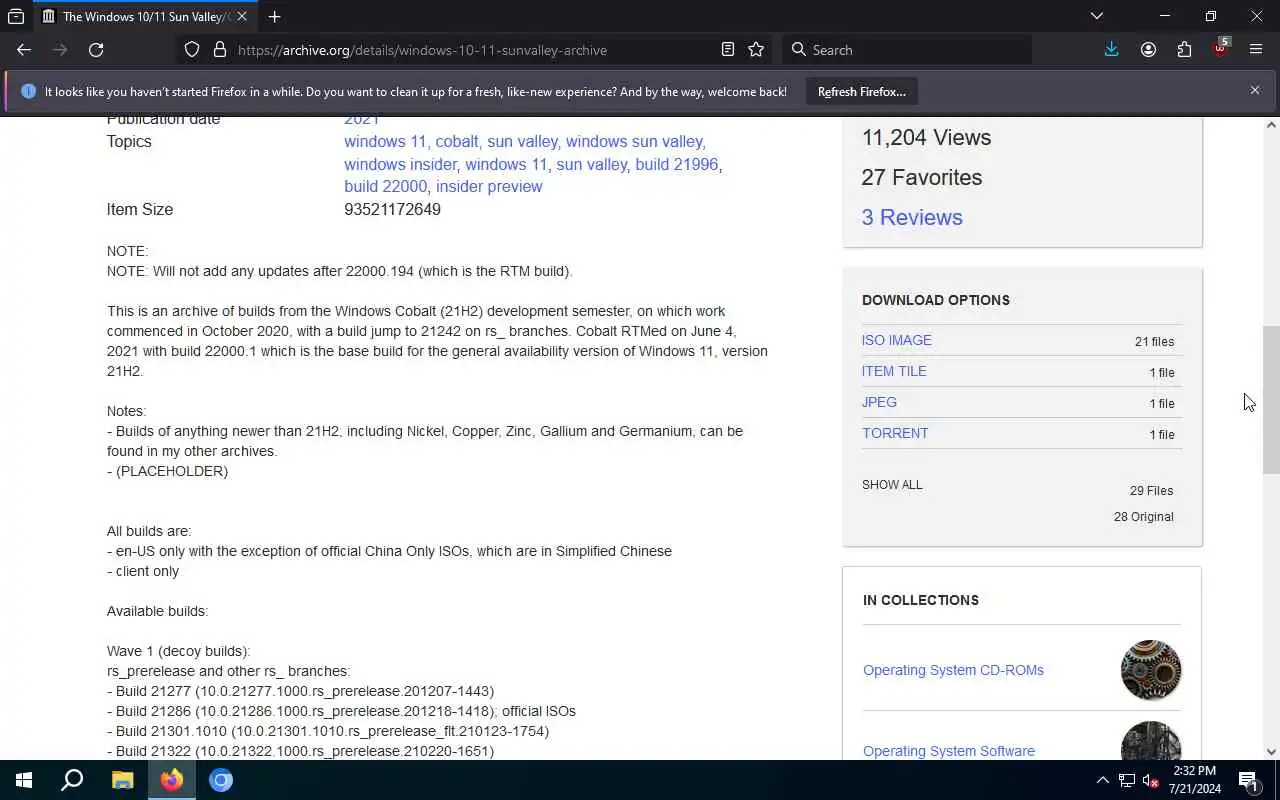Toggle reader view icon
This screenshot has width=1280, height=800.
pyautogui.click(x=728, y=50)
